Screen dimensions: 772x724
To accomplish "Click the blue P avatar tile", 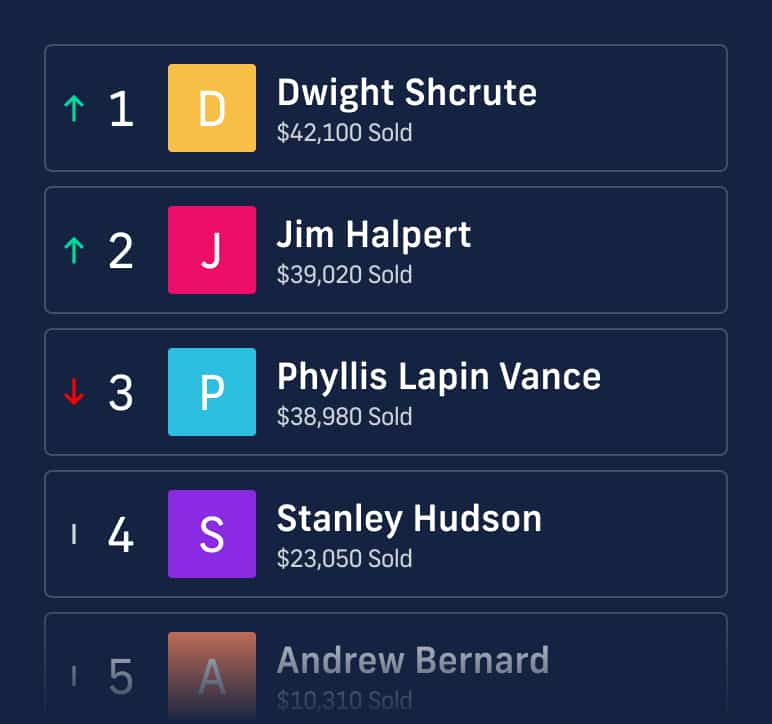I will pos(212,392).
